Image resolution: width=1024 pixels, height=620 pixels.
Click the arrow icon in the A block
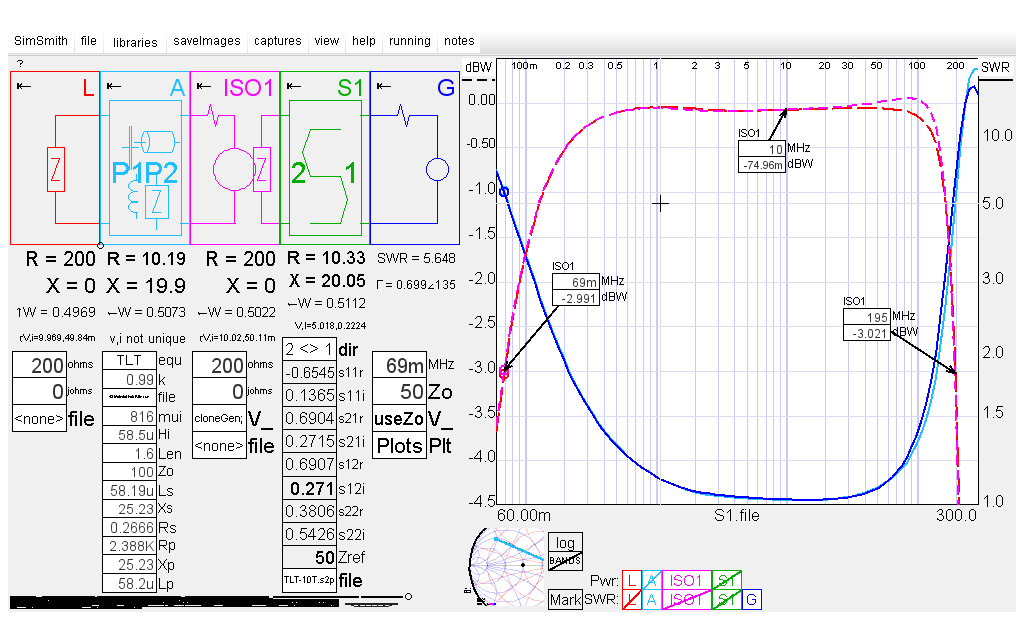tap(114, 86)
